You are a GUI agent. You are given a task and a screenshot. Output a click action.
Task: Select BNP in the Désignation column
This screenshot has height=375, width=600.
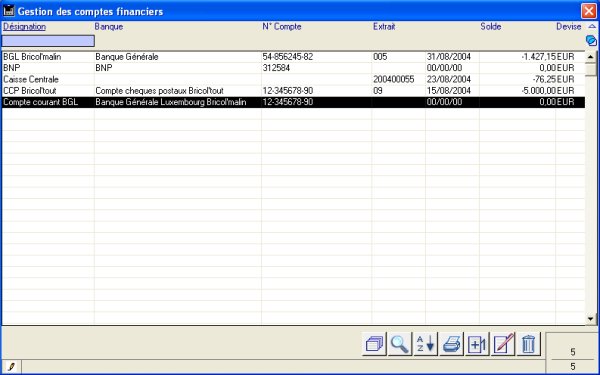pos(12,68)
